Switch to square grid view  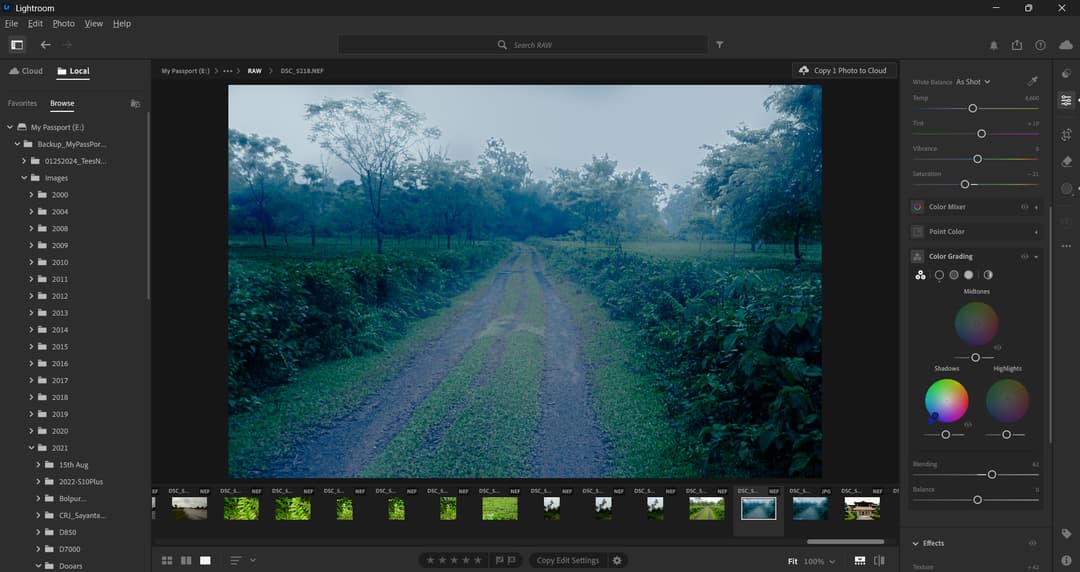[186, 560]
